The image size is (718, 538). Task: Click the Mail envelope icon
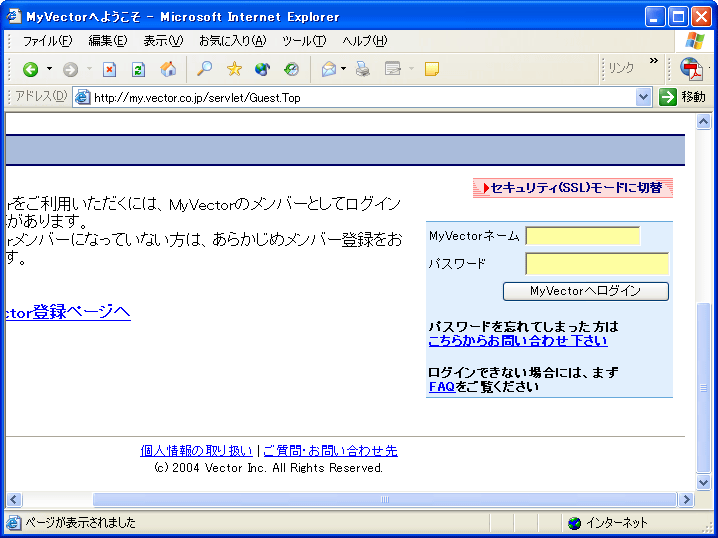pos(328,69)
